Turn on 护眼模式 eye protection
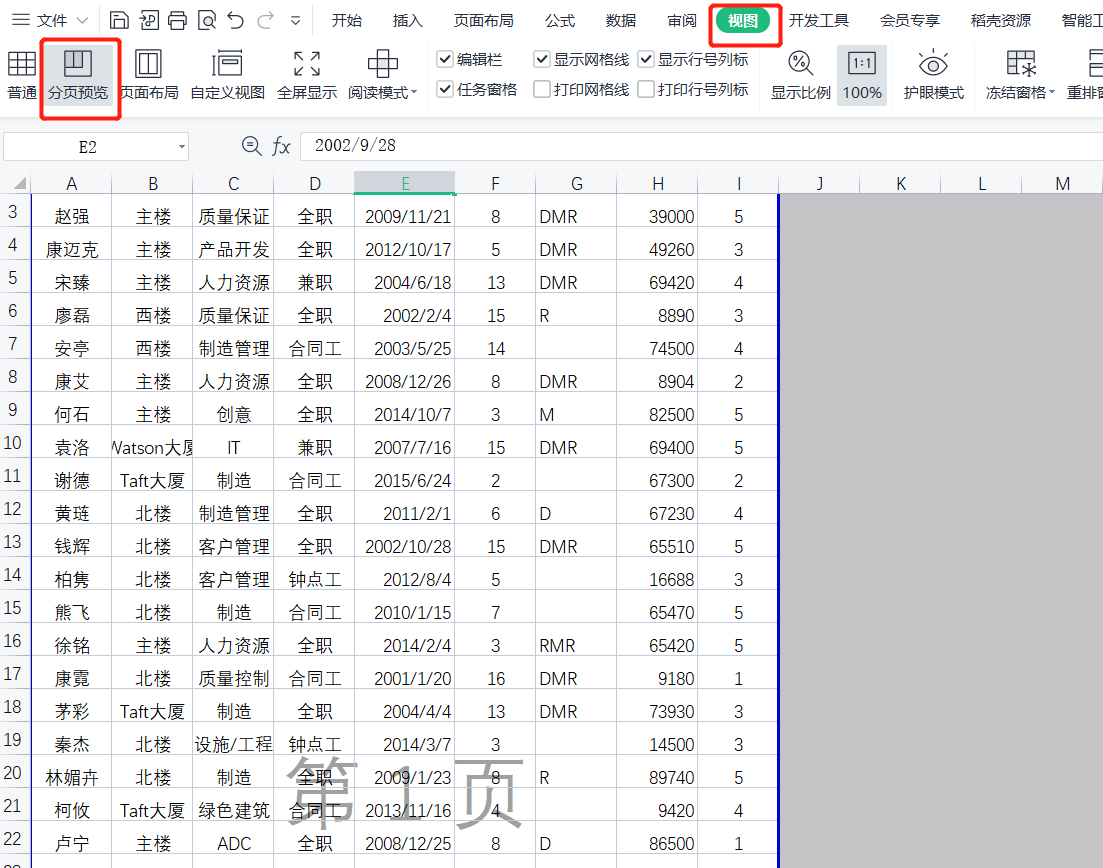Image resolution: width=1103 pixels, height=868 pixels. pyautogui.click(x=933, y=75)
